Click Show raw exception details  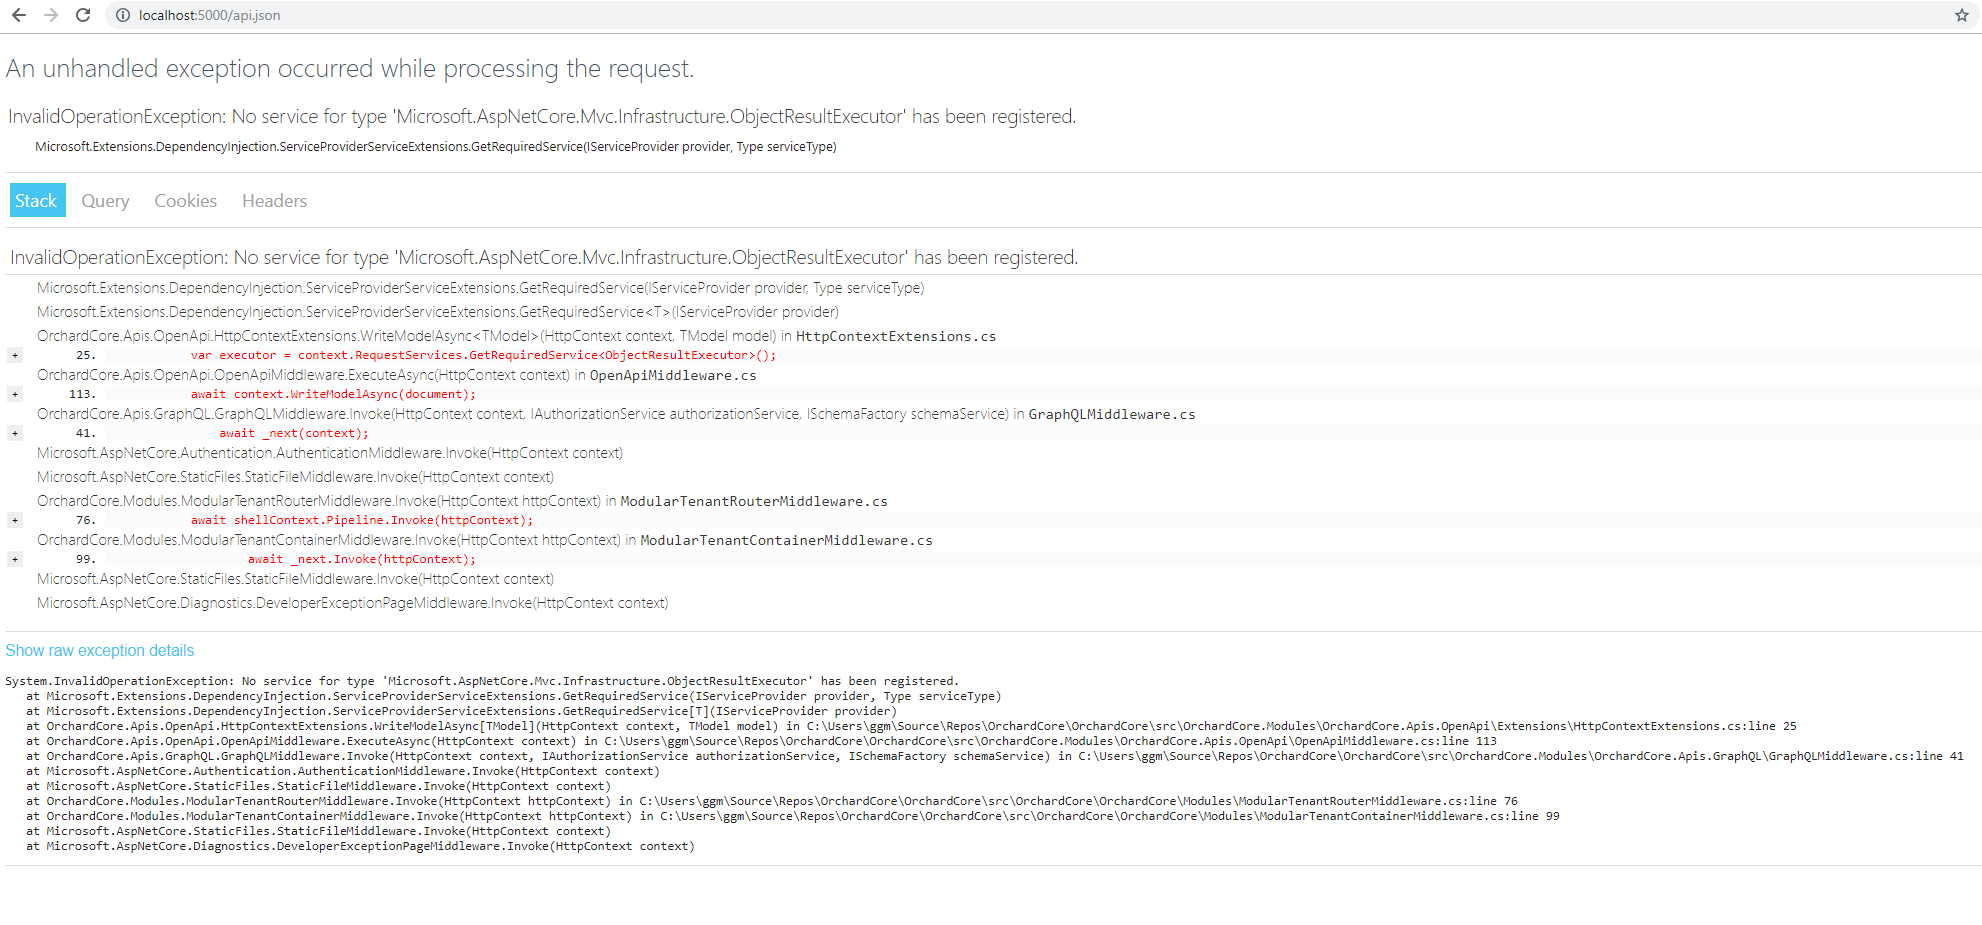tap(99, 650)
